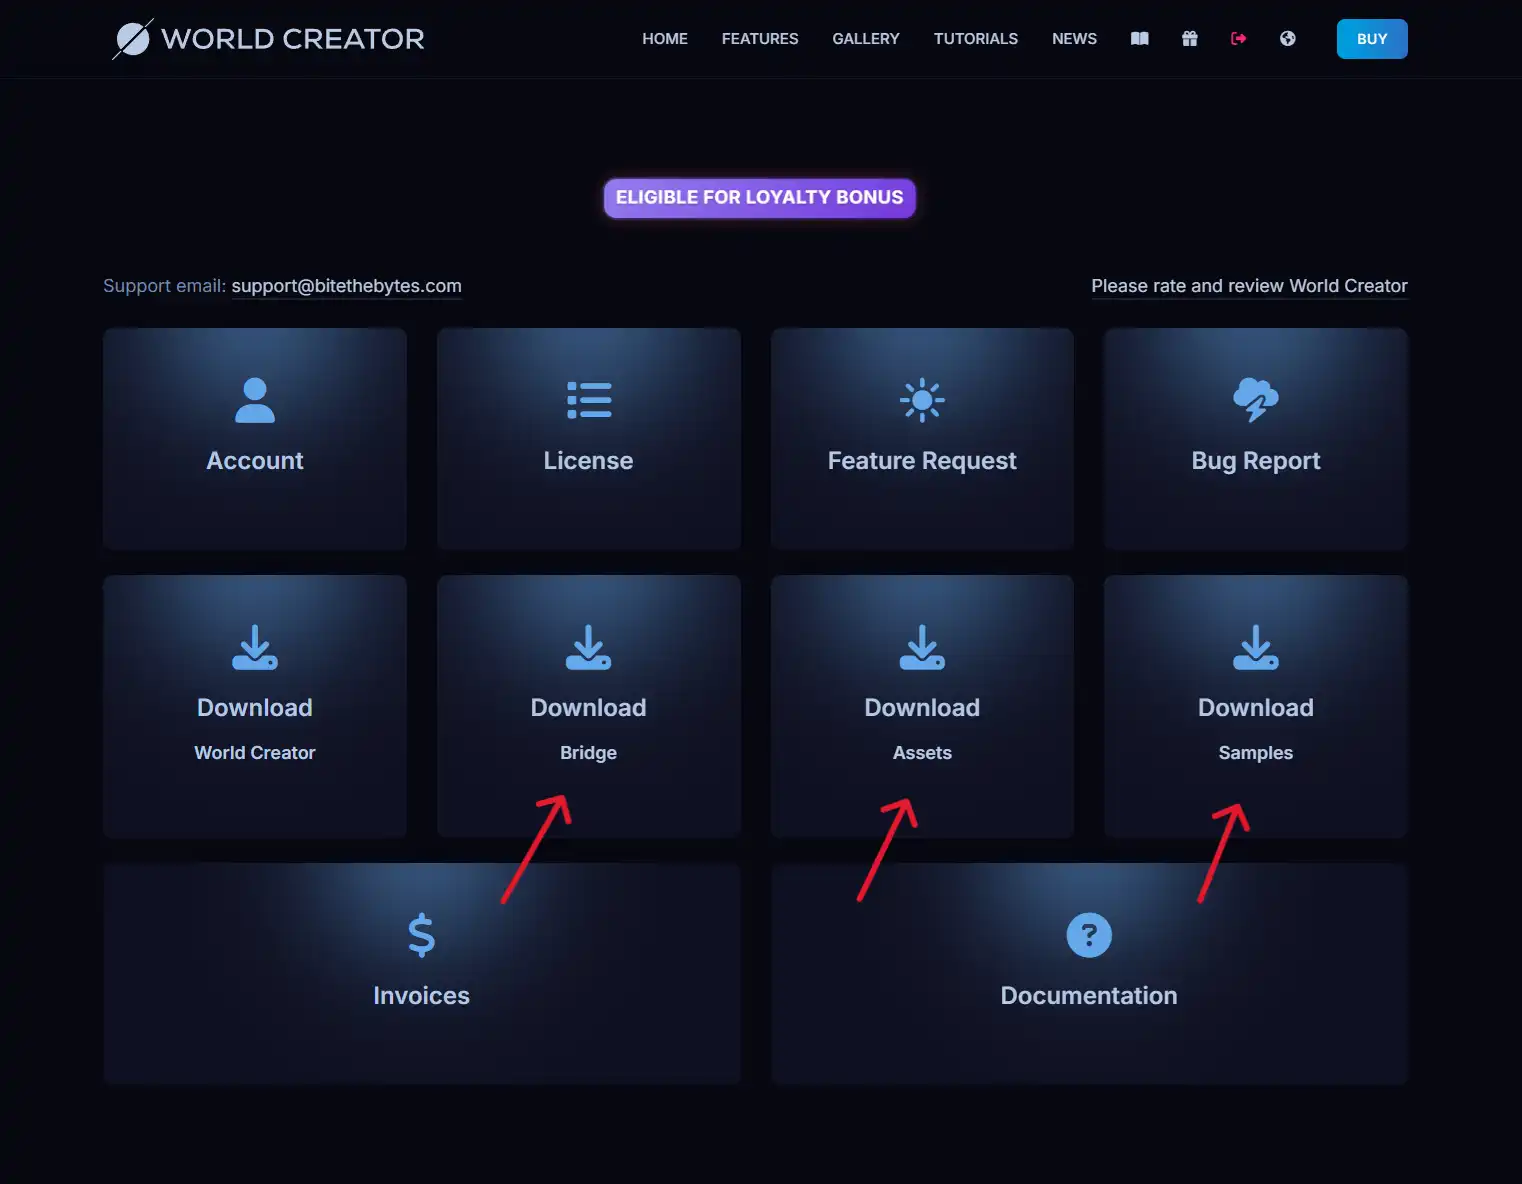This screenshot has height=1184, width=1522.
Task: Click the Bug Report cloud icon
Action: point(1255,400)
